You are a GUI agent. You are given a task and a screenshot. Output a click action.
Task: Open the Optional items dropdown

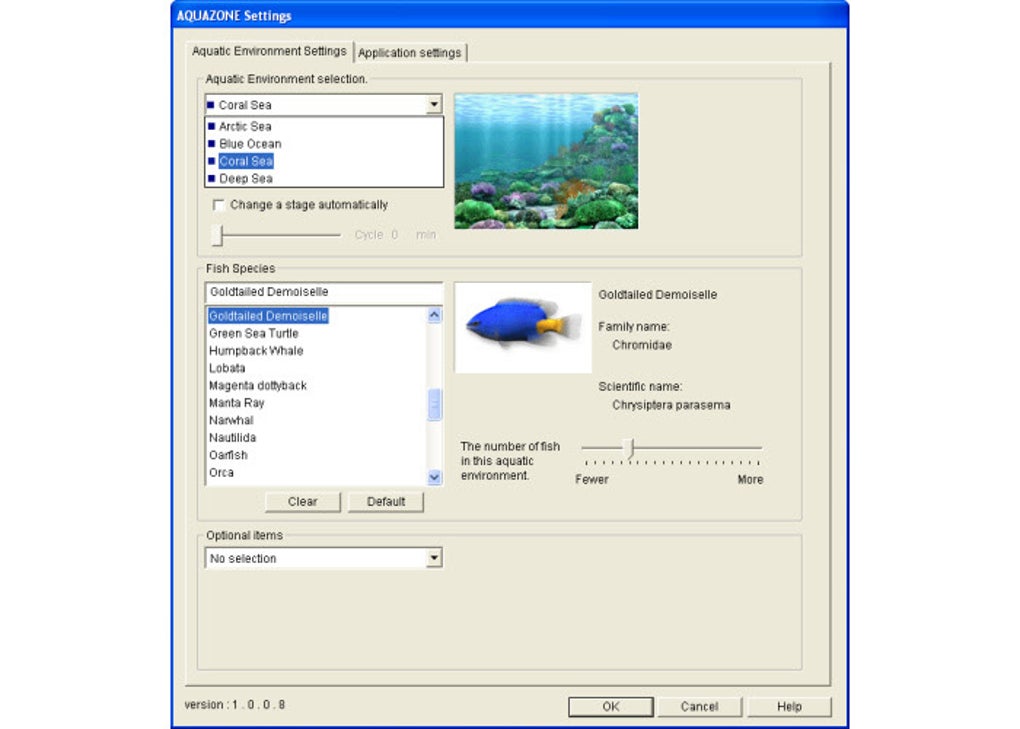434,558
